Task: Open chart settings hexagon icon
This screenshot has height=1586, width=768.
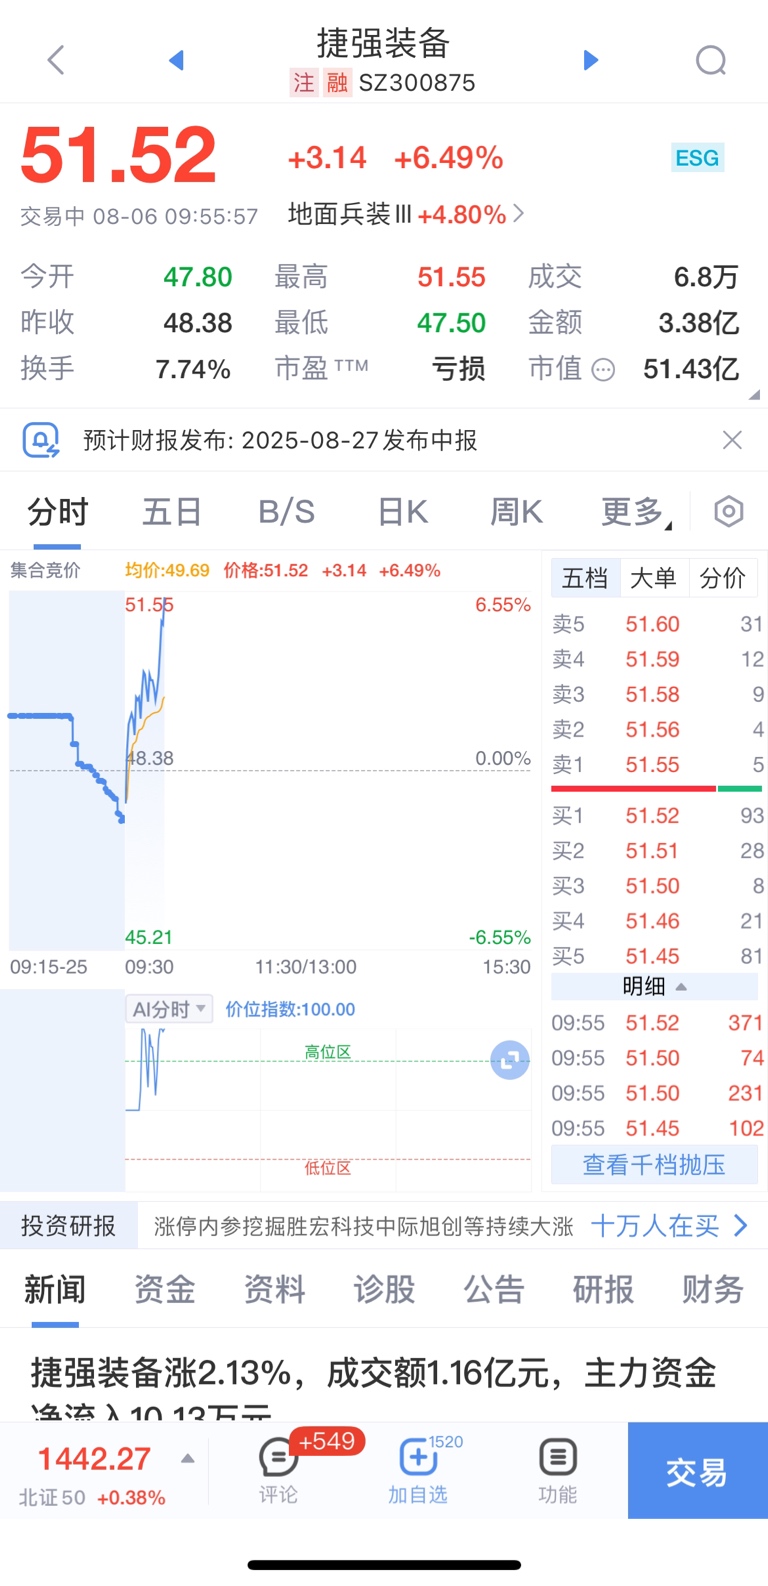Action: [729, 512]
